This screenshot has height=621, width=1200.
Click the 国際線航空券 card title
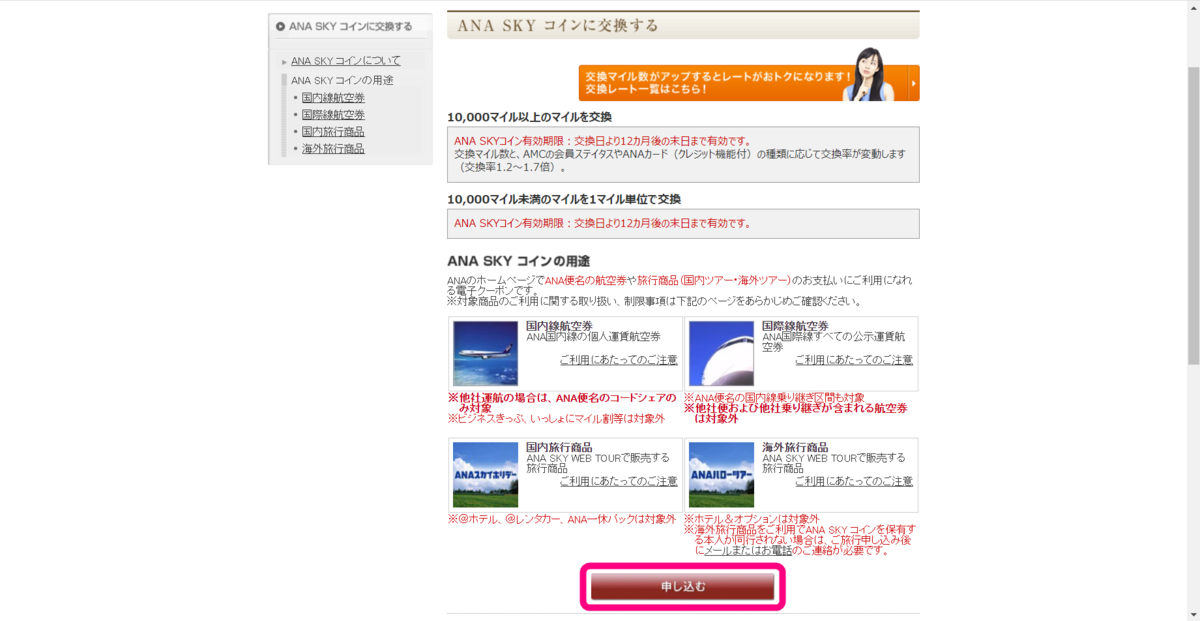tap(795, 326)
